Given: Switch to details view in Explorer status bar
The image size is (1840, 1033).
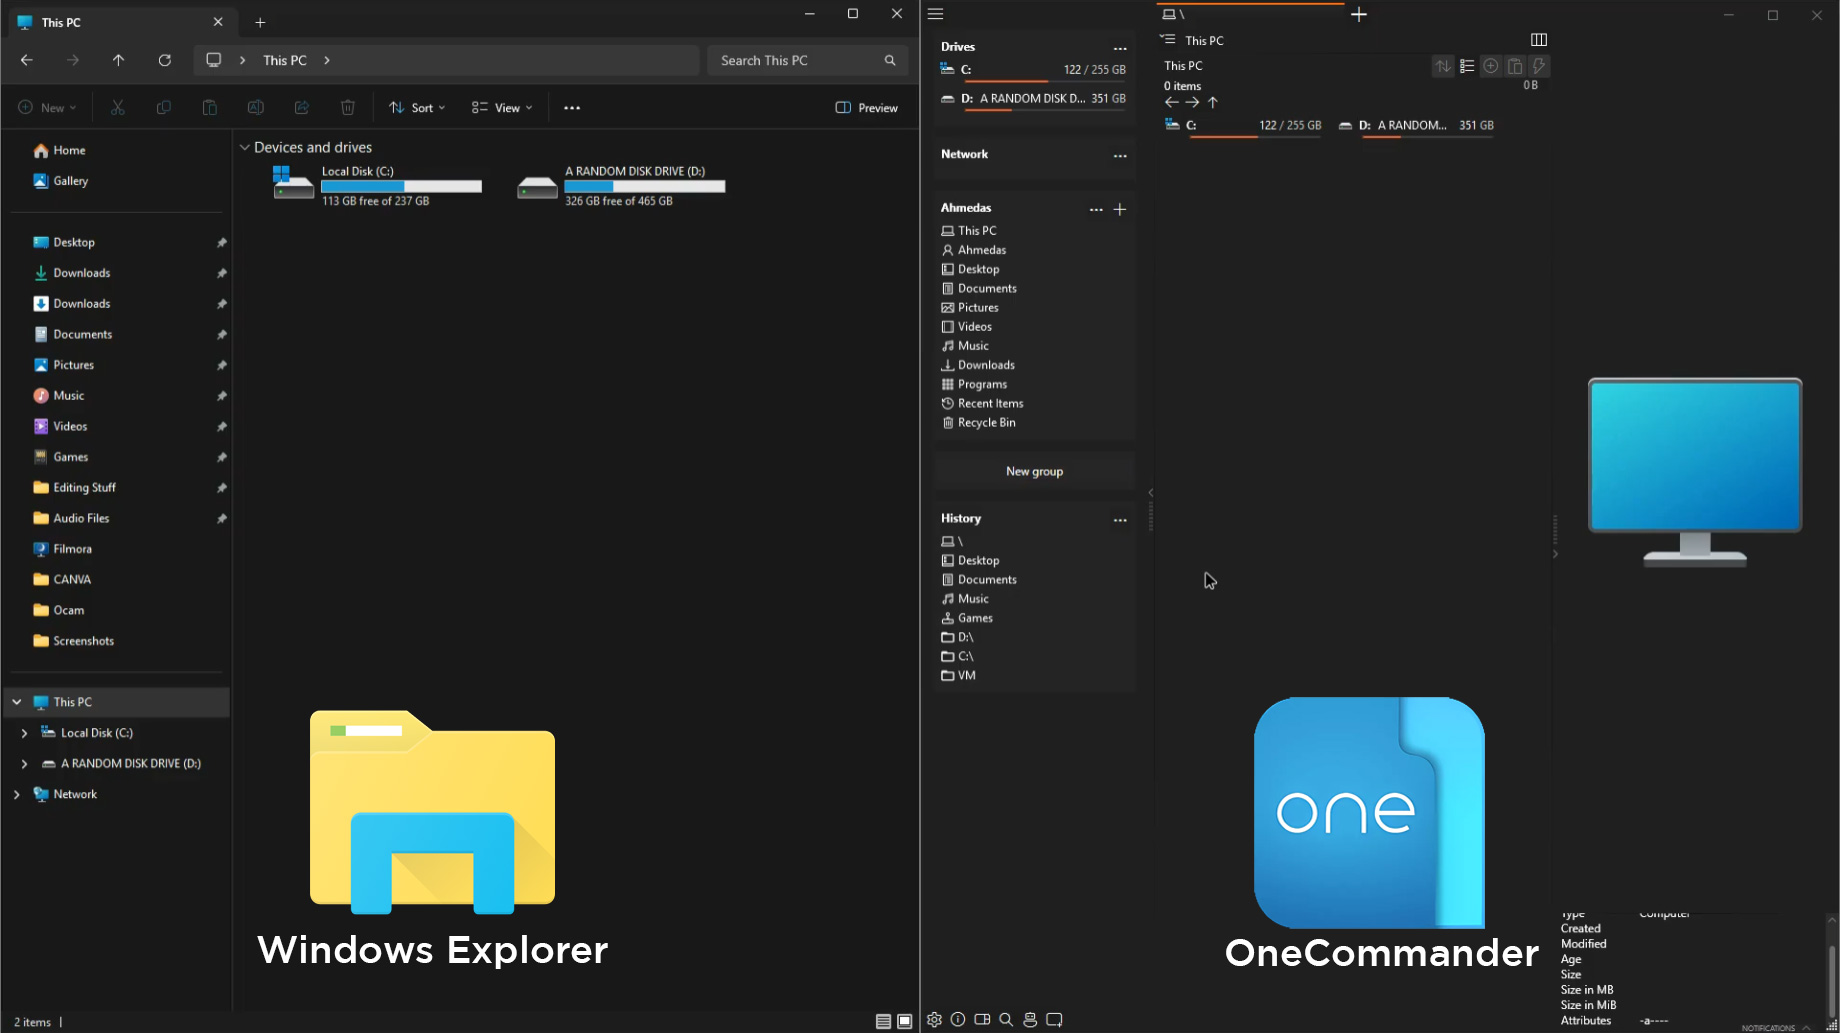Looking at the screenshot, I should pos(883,1021).
